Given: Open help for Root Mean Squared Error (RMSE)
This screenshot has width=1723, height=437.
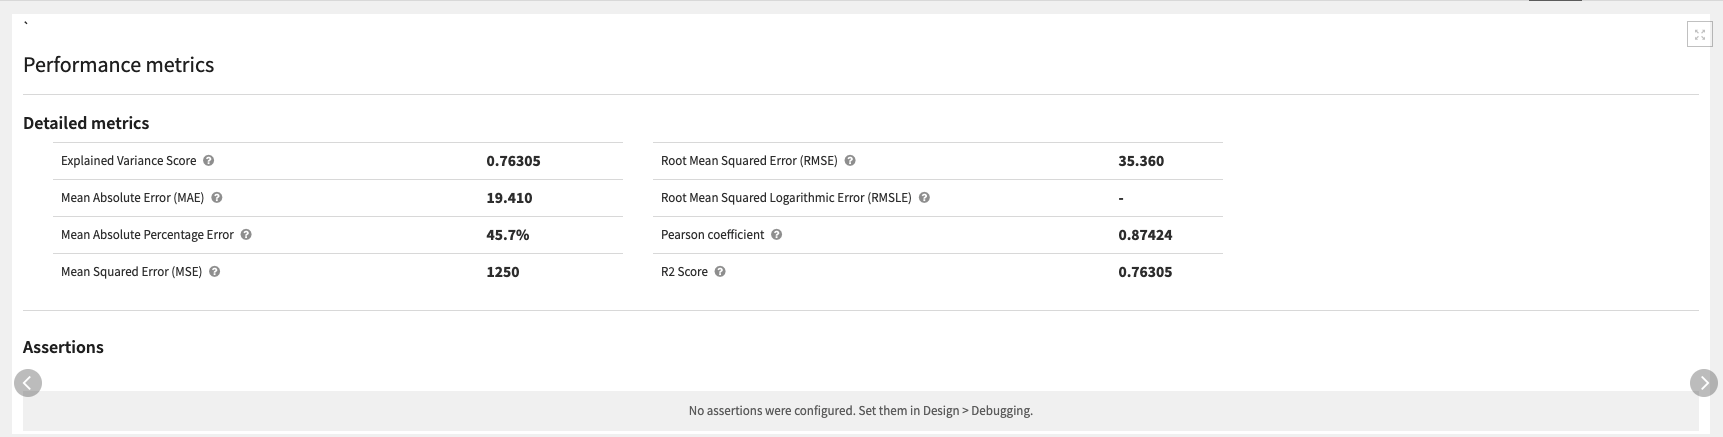Looking at the screenshot, I should (x=850, y=161).
